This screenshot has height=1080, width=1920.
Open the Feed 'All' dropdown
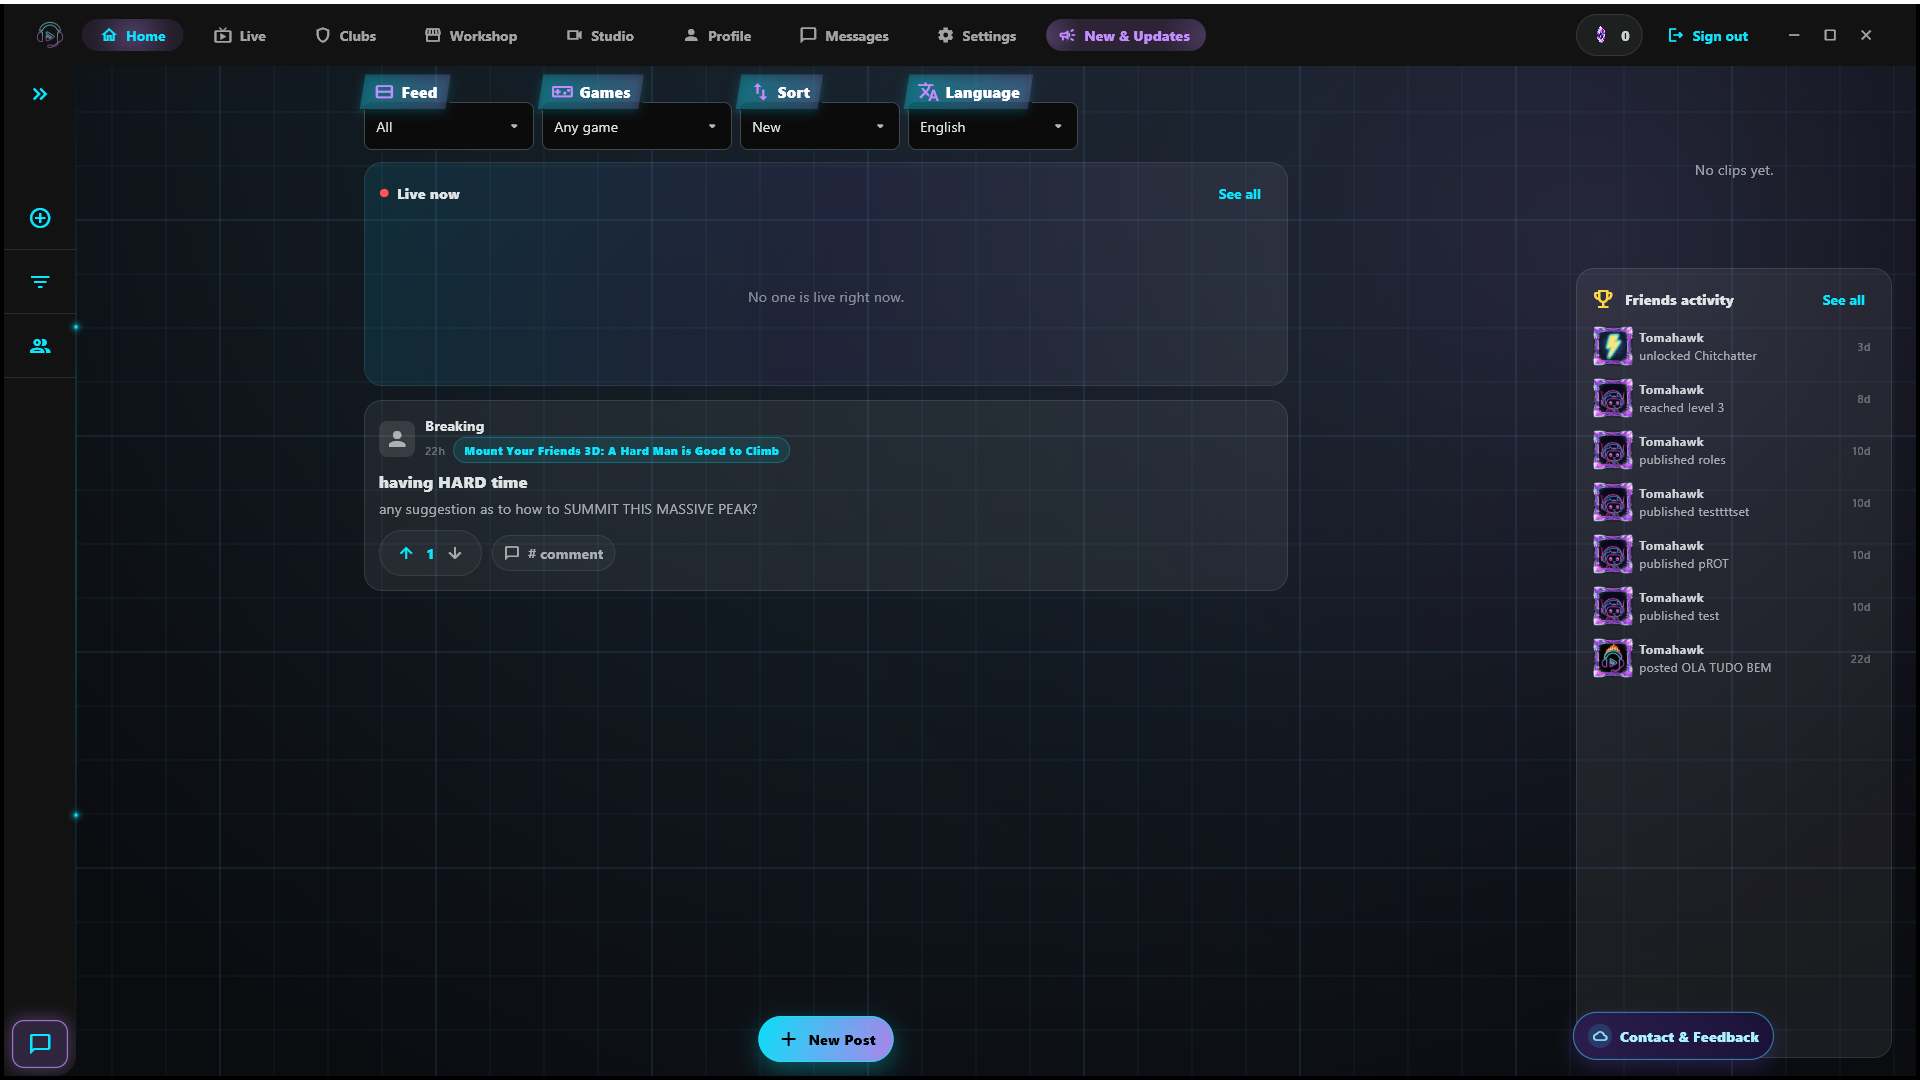(x=448, y=127)
